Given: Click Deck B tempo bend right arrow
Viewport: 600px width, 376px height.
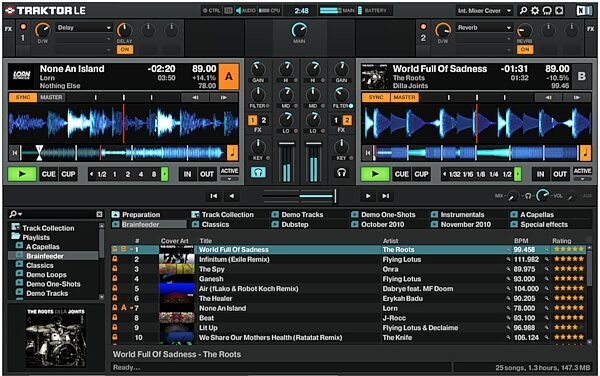Looking at the screenshot, I should (x=577, y=98).
